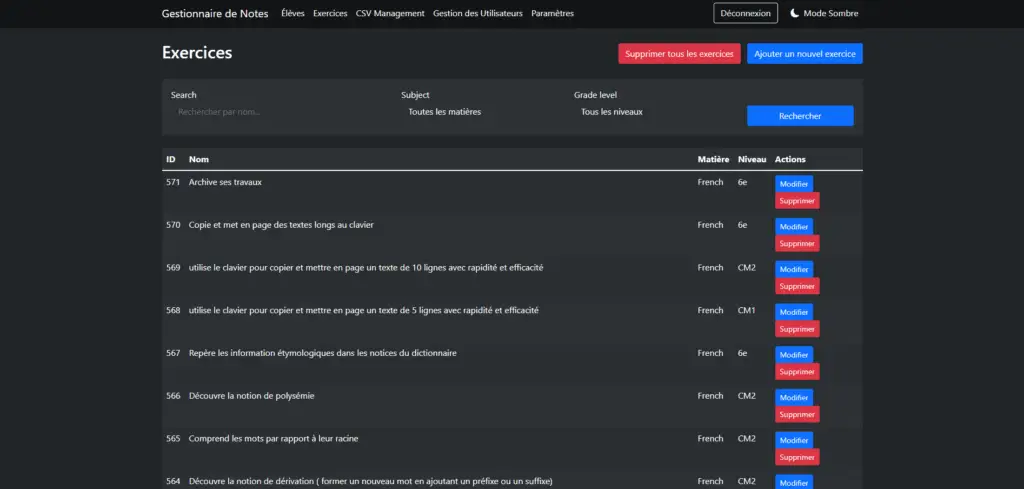This screenshot has width=1024, height=489.
Task: Open the Élèves menu item
Action: [x=293, y=13]
